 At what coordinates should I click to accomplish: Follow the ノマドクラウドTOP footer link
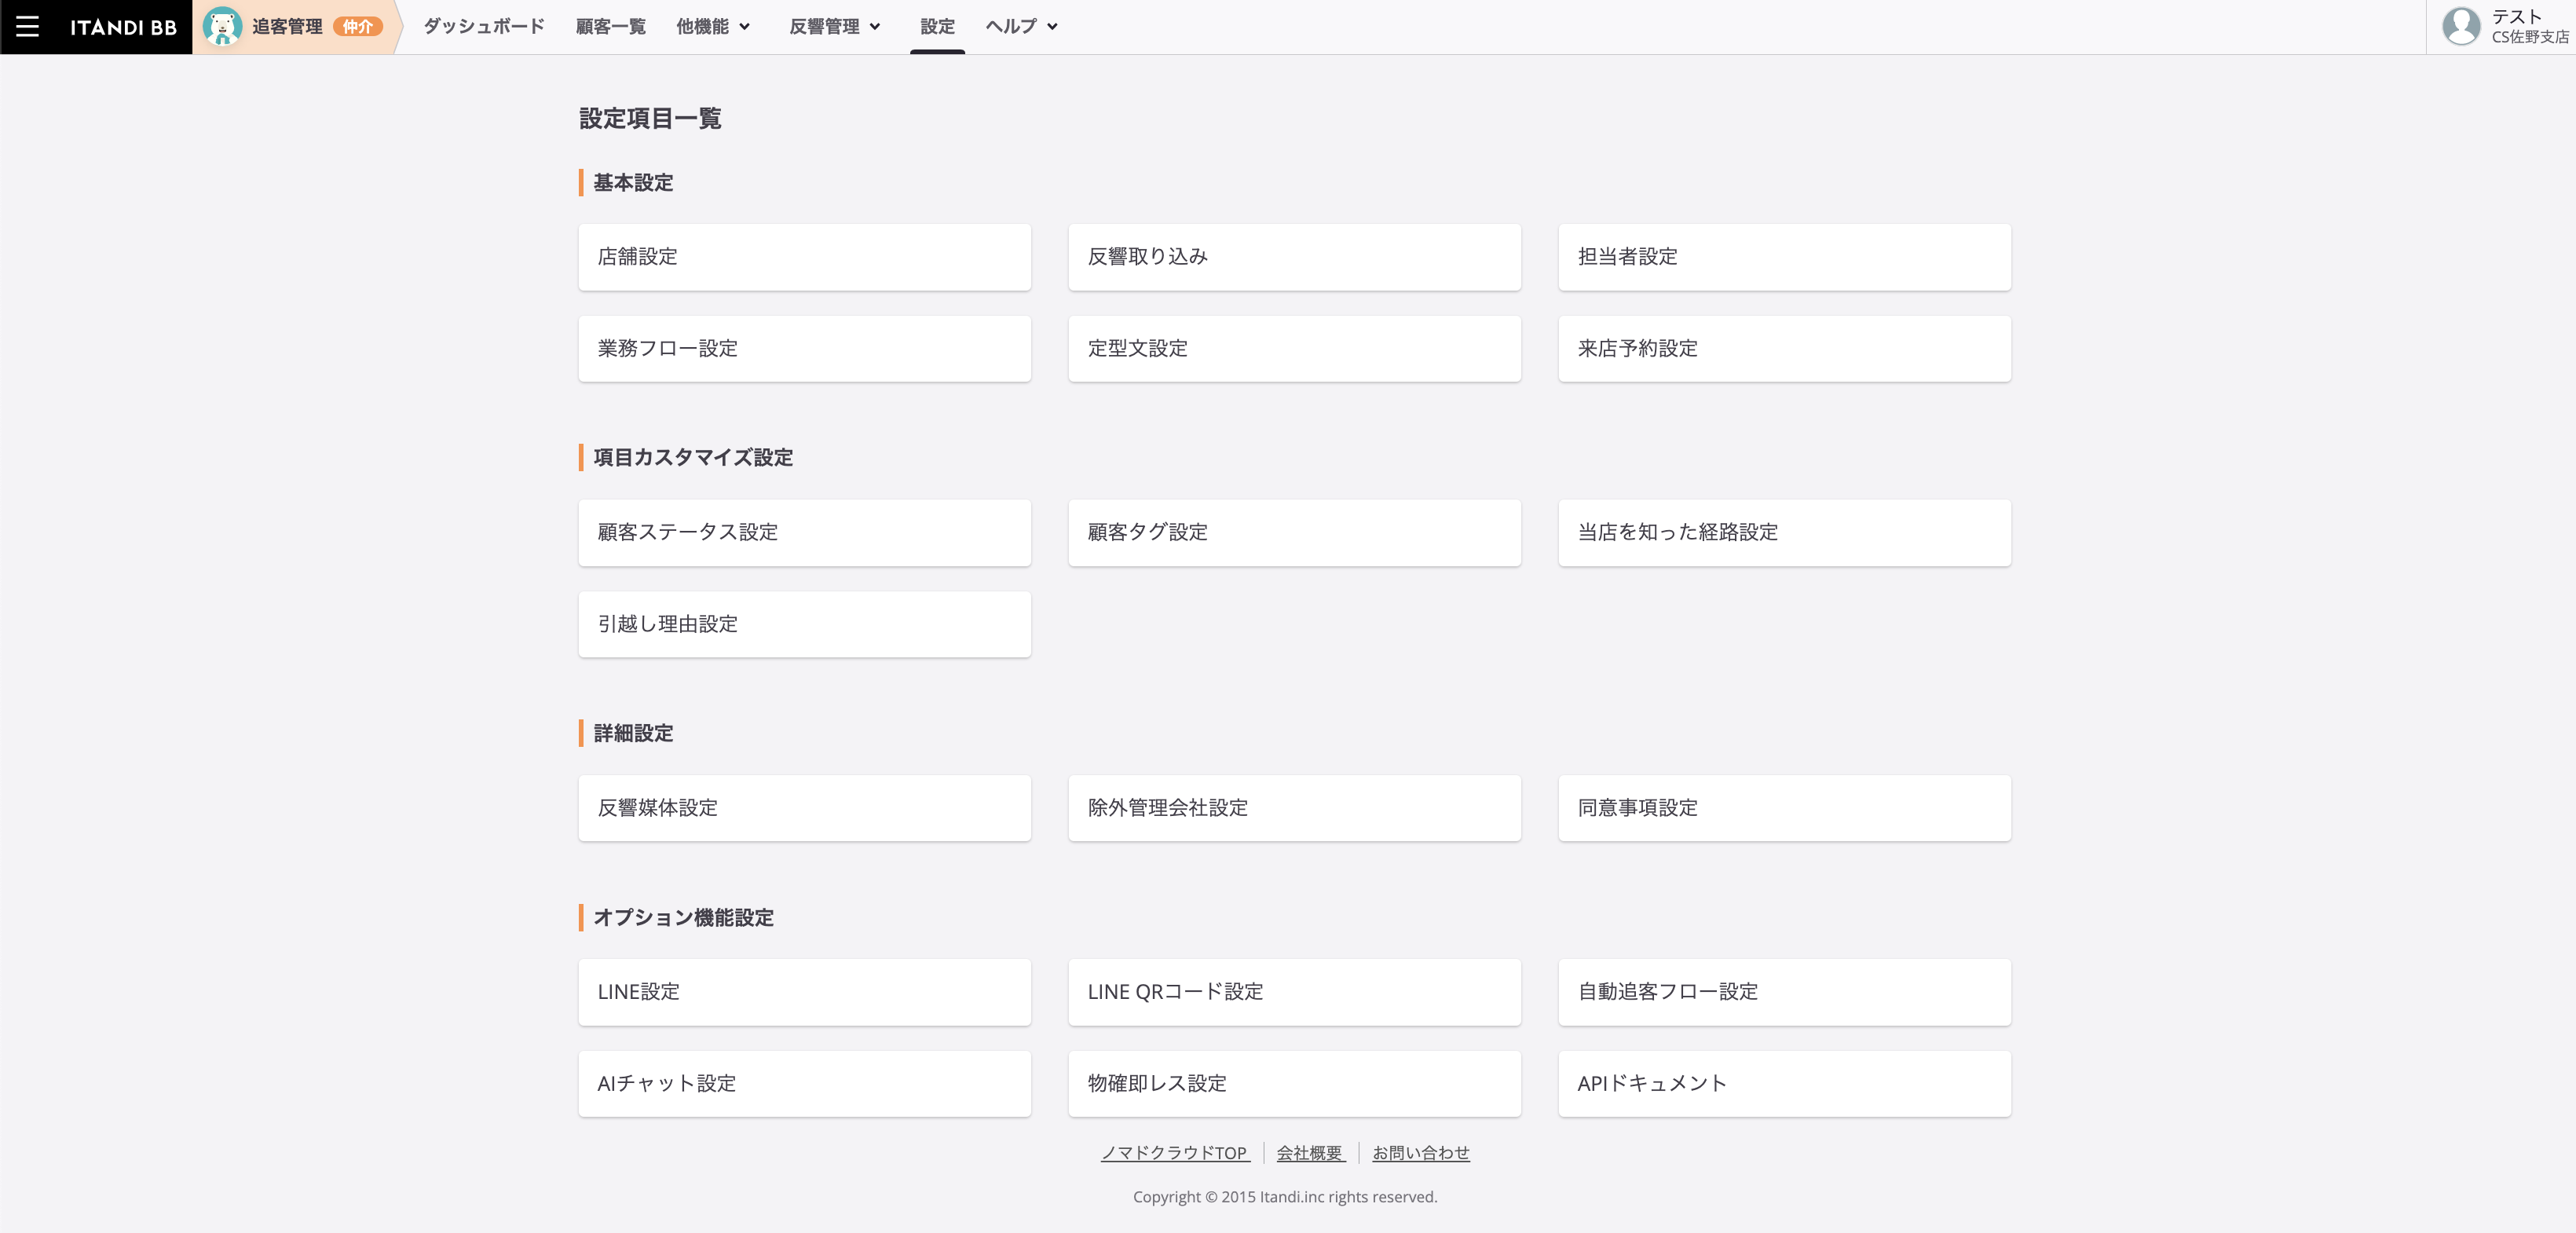point(1175,1153)
